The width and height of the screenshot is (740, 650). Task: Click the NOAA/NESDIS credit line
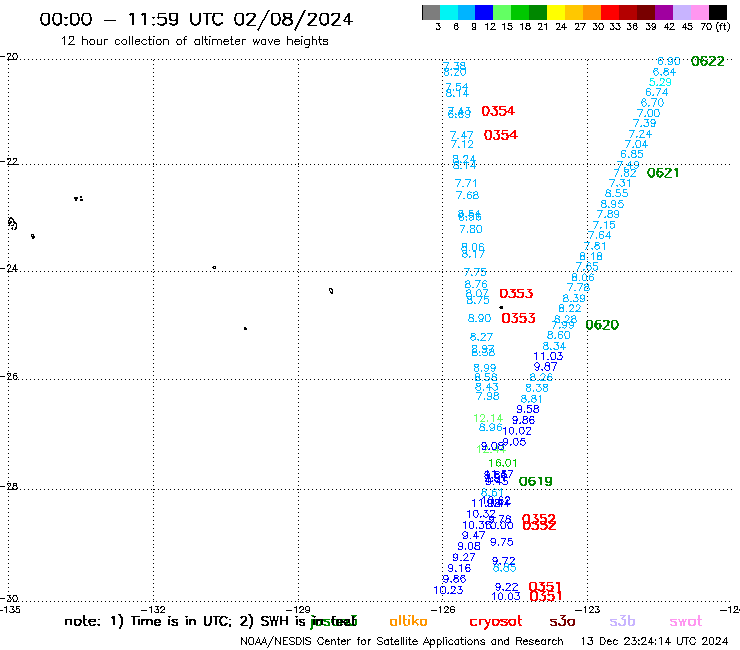click(x=402, y=642)
